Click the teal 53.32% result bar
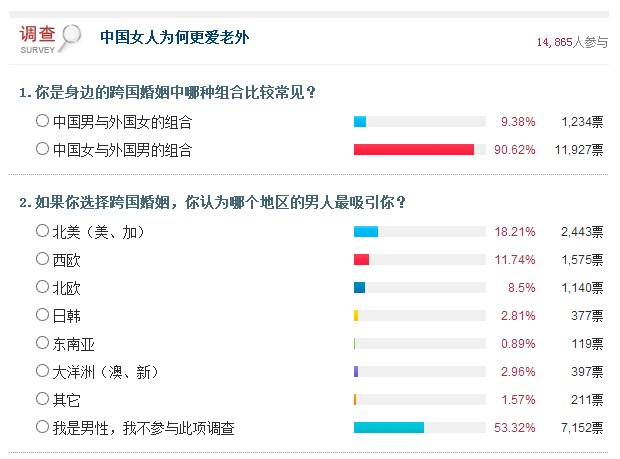The height and width of the screenshot is (459, 620). [x=389, y=427]
